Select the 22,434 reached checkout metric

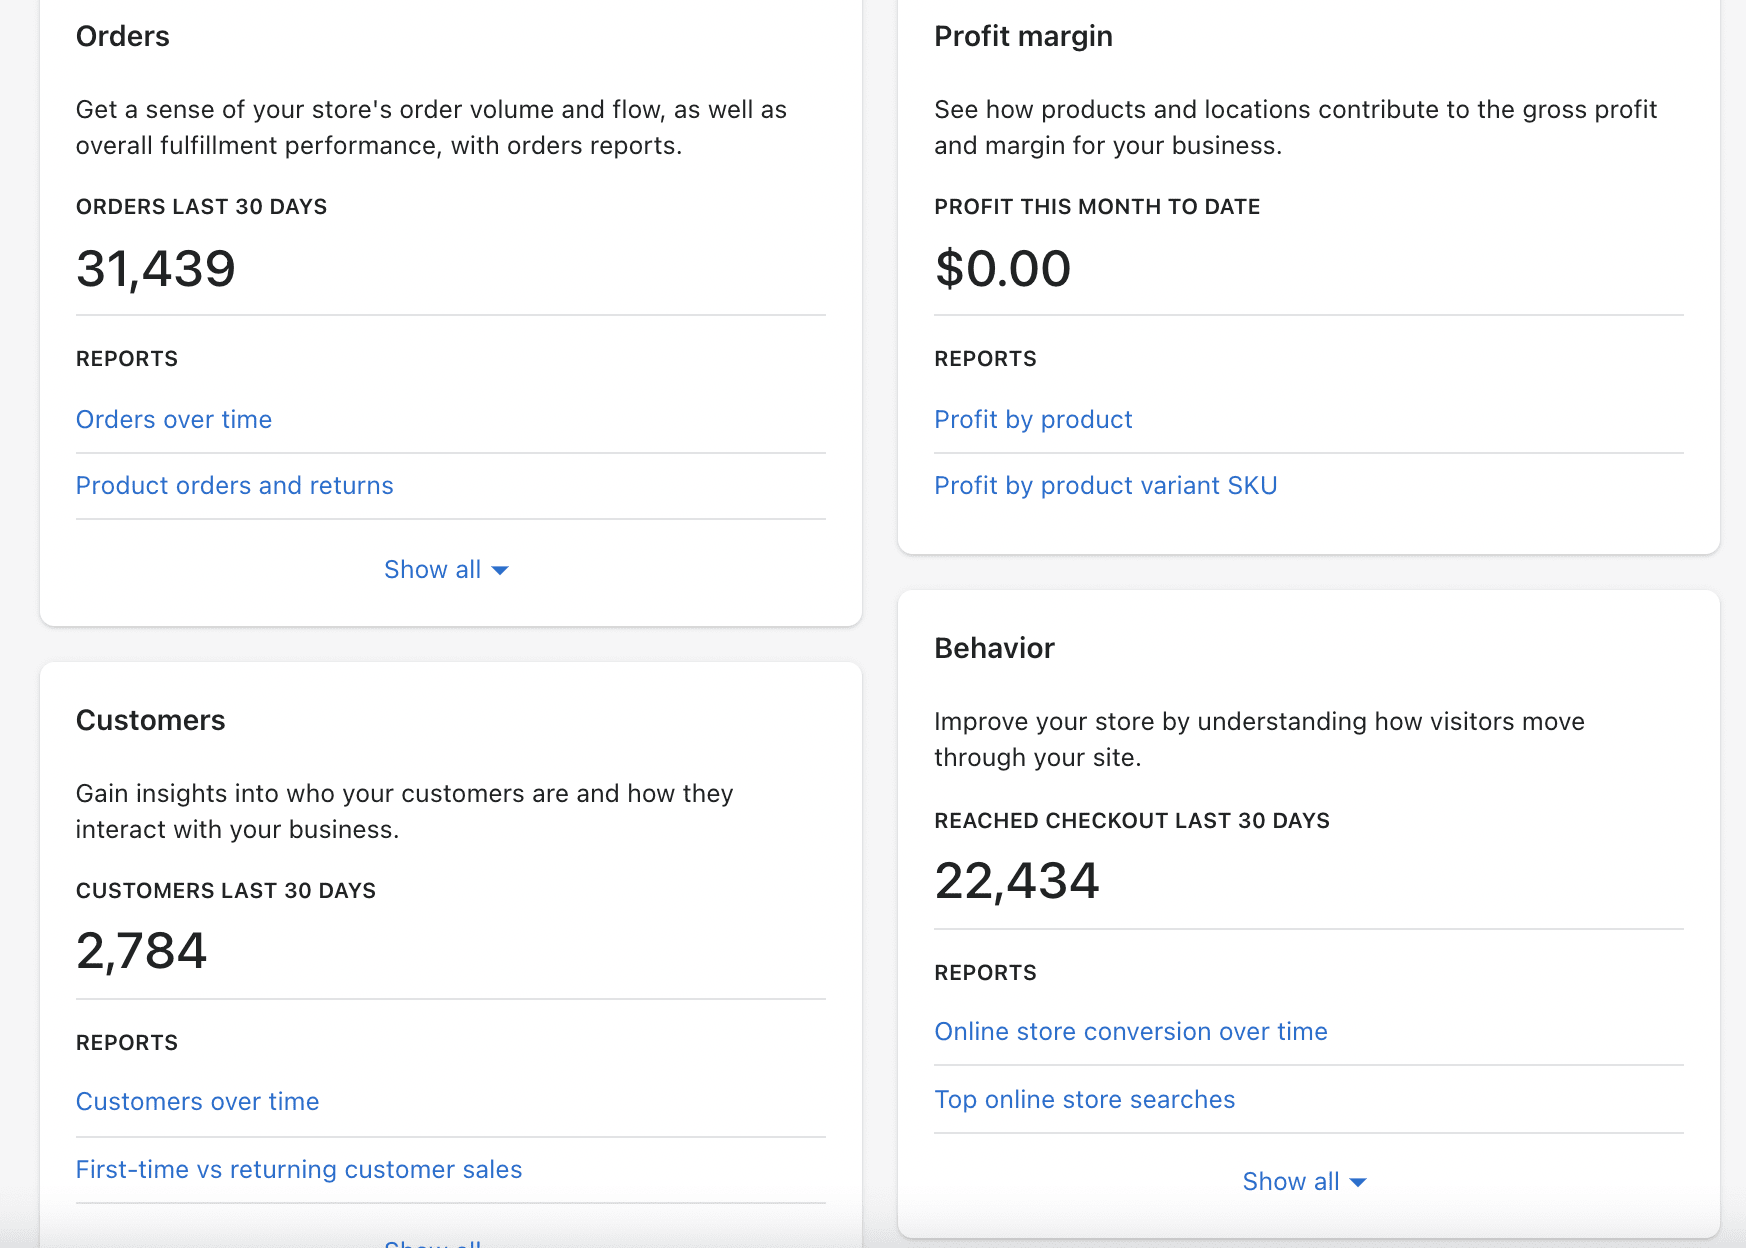[1016, 881]
